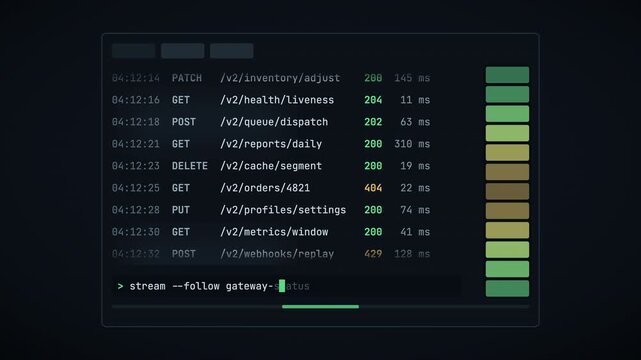Click the timestamp '04:12:28'
Image resolution: width=641 pixels, height=360 pixels.
(x=136, y=210)
